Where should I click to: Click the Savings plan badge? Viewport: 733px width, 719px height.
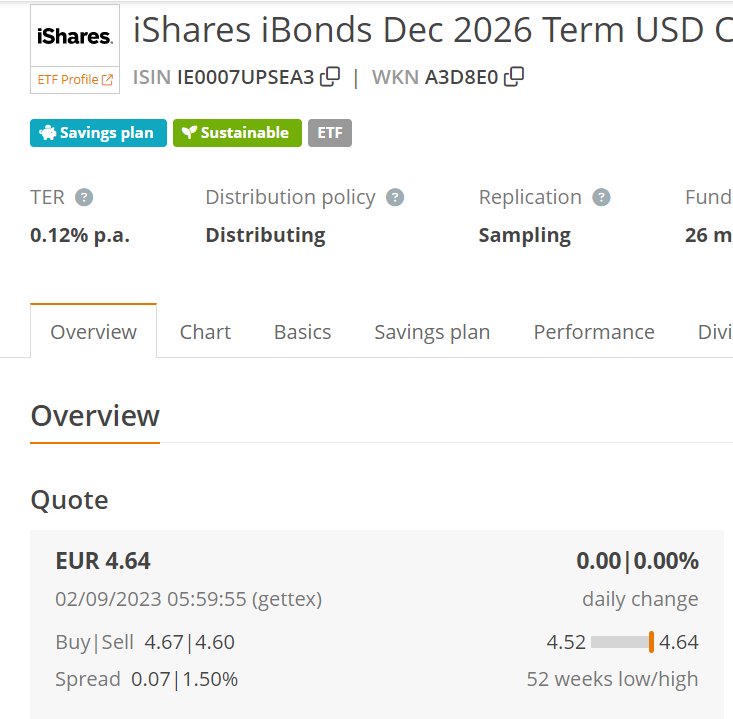98,133
